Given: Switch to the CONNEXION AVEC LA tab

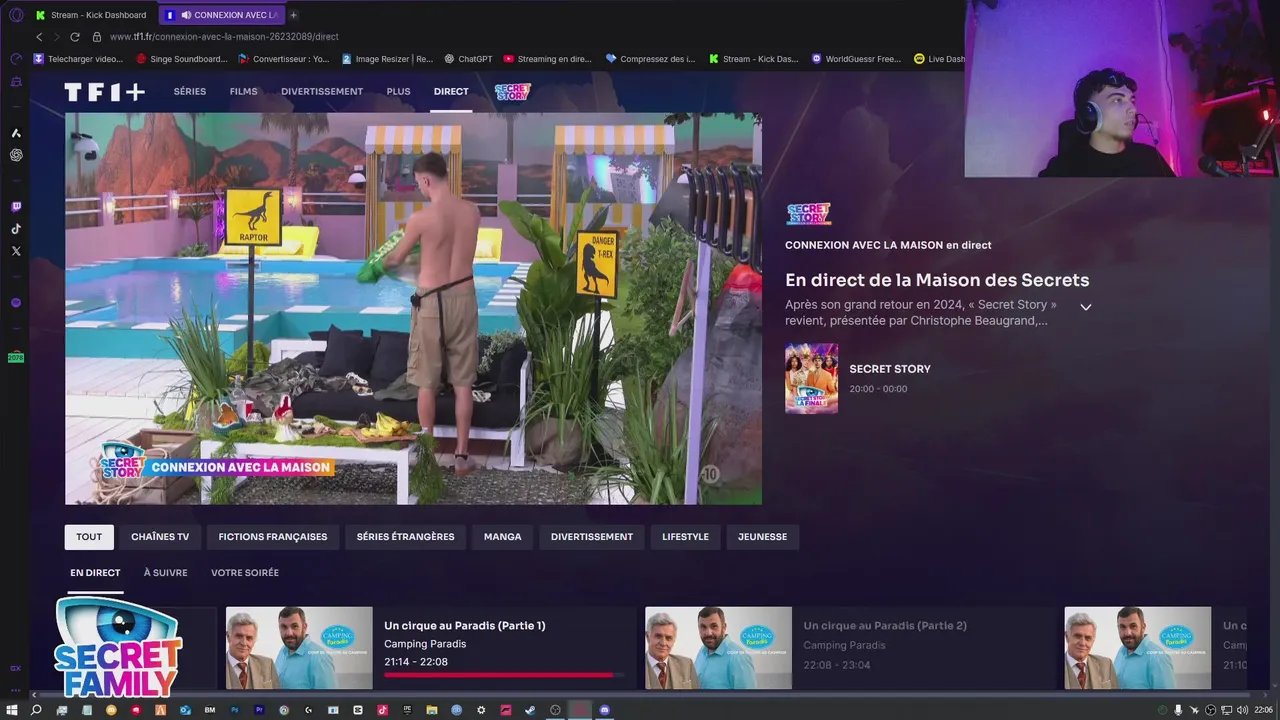Looking at the screenshot, I should pos(221,15).
